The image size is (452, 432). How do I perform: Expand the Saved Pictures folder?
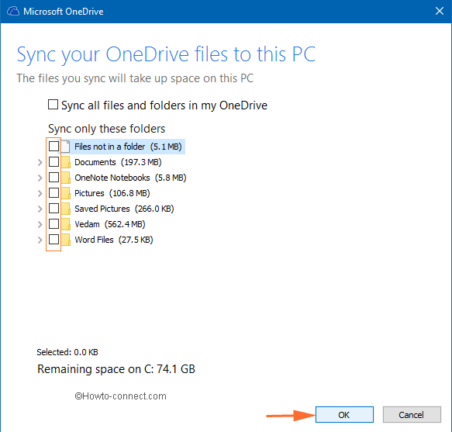[40, 209]
